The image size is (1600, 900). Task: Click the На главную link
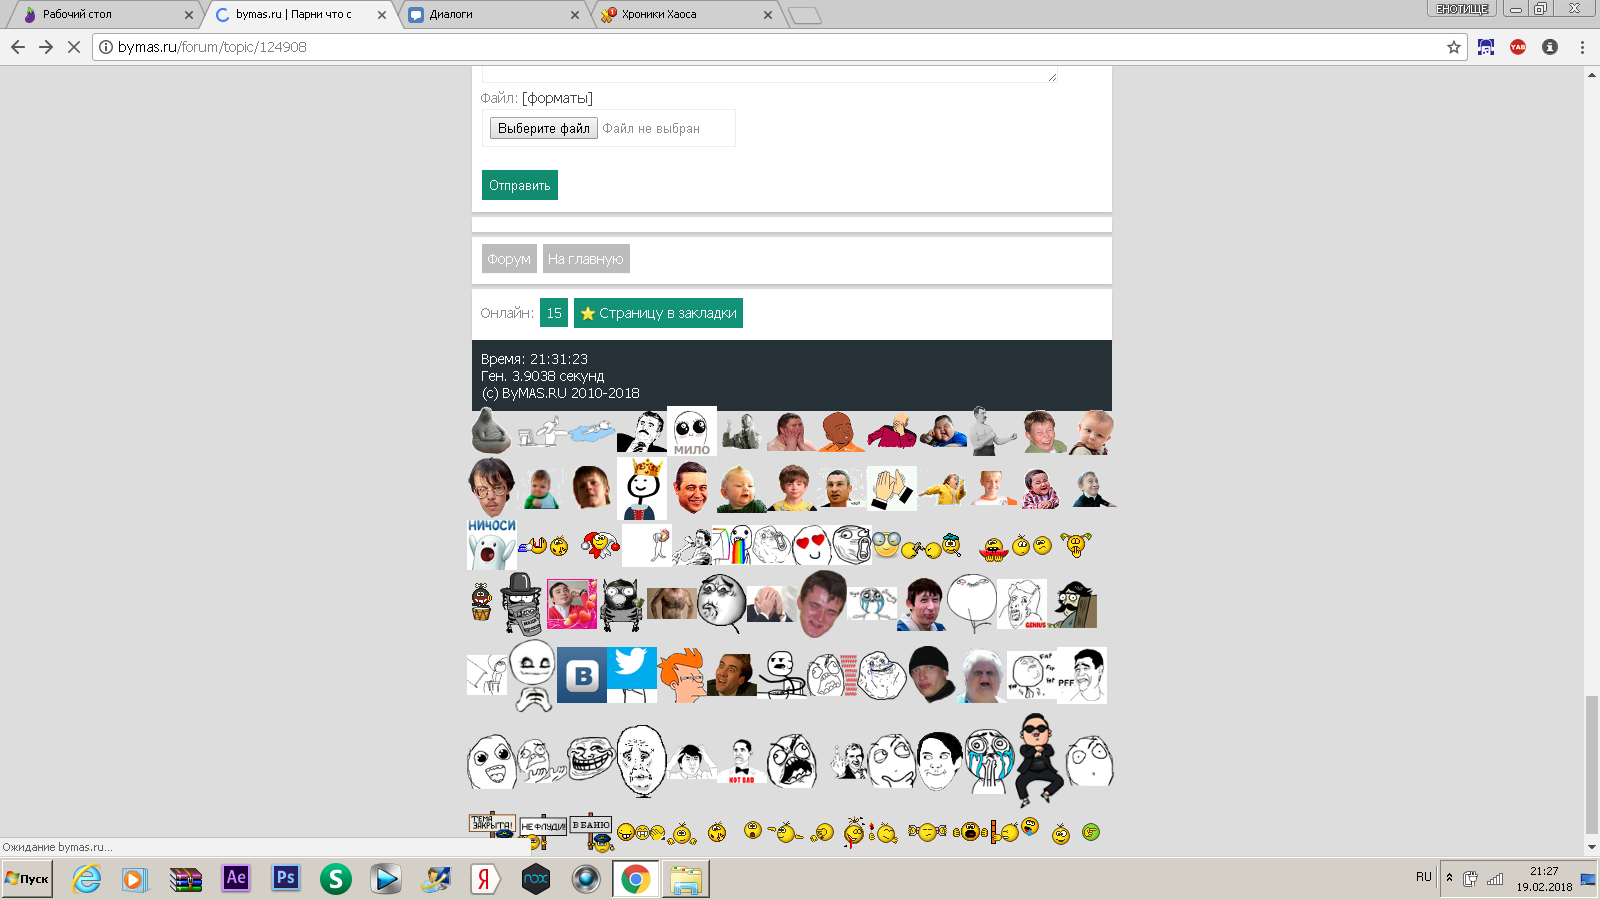coord(586,259)
